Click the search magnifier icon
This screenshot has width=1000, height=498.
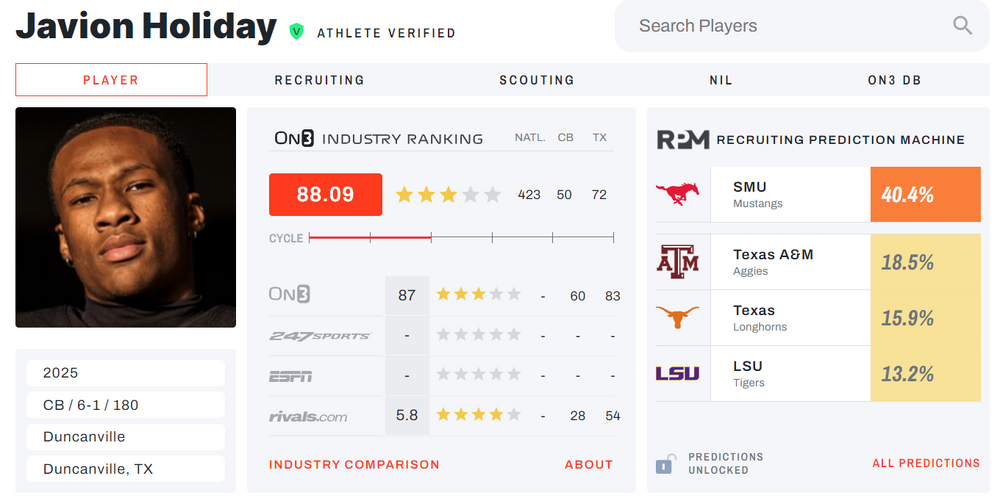[x=962, y=26]
